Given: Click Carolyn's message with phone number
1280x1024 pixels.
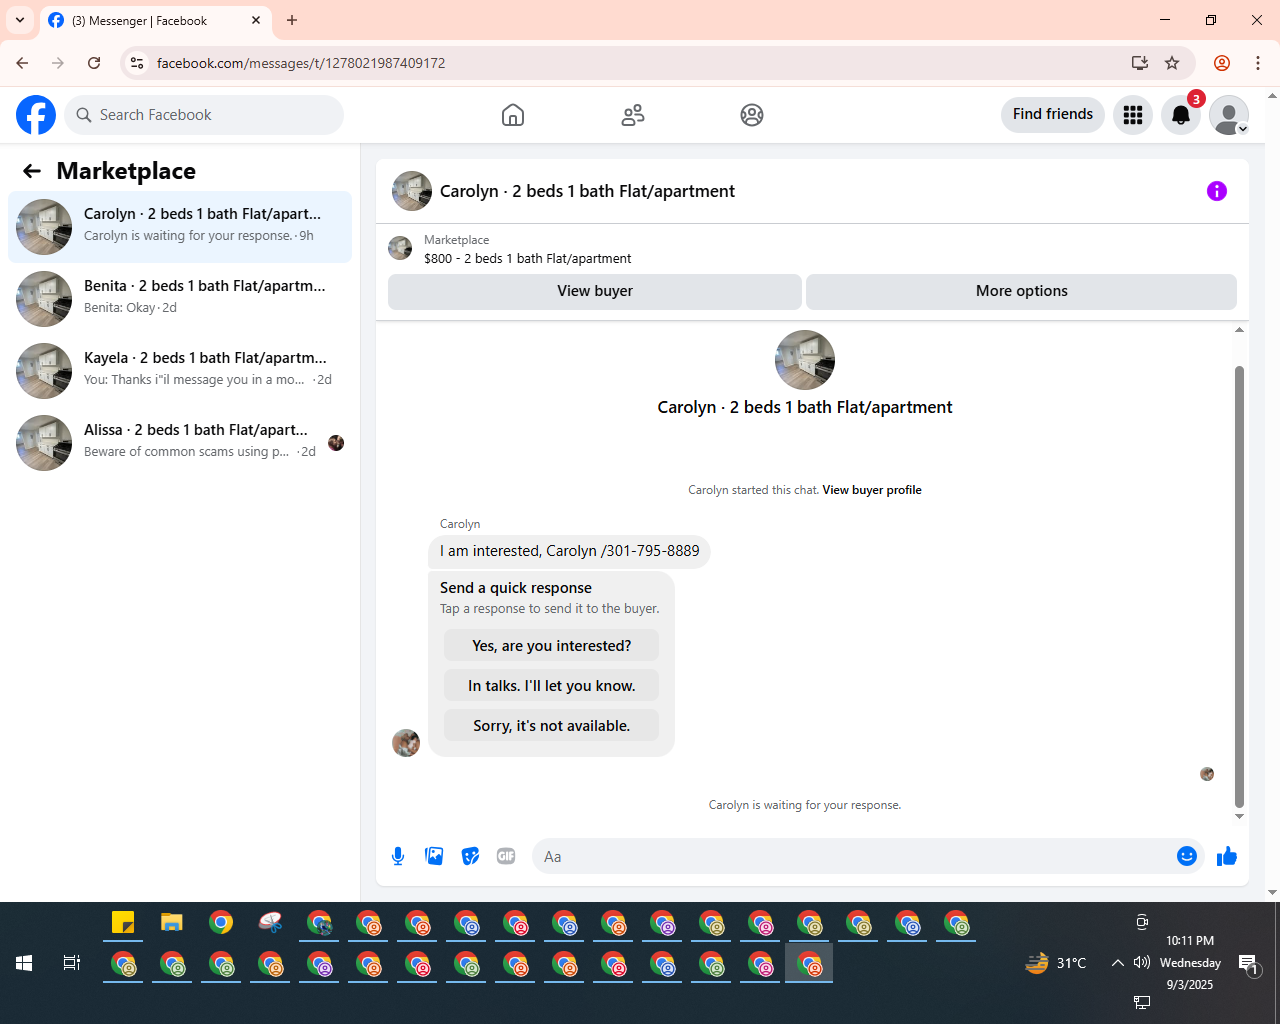Looking at the screenshot, I should click(569, 551).
